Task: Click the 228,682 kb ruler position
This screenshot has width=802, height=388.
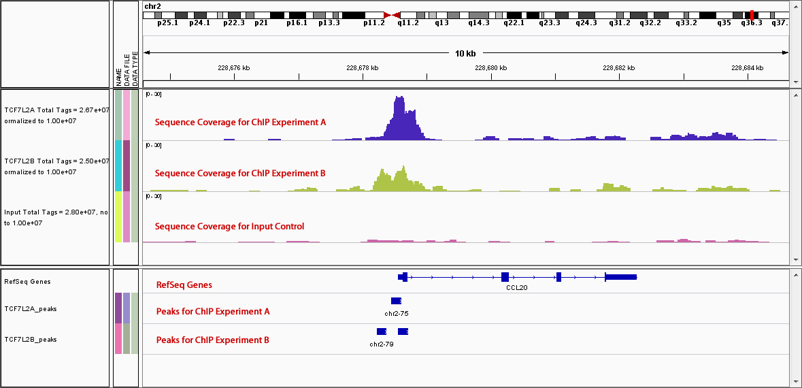Action: coord(619,67)
